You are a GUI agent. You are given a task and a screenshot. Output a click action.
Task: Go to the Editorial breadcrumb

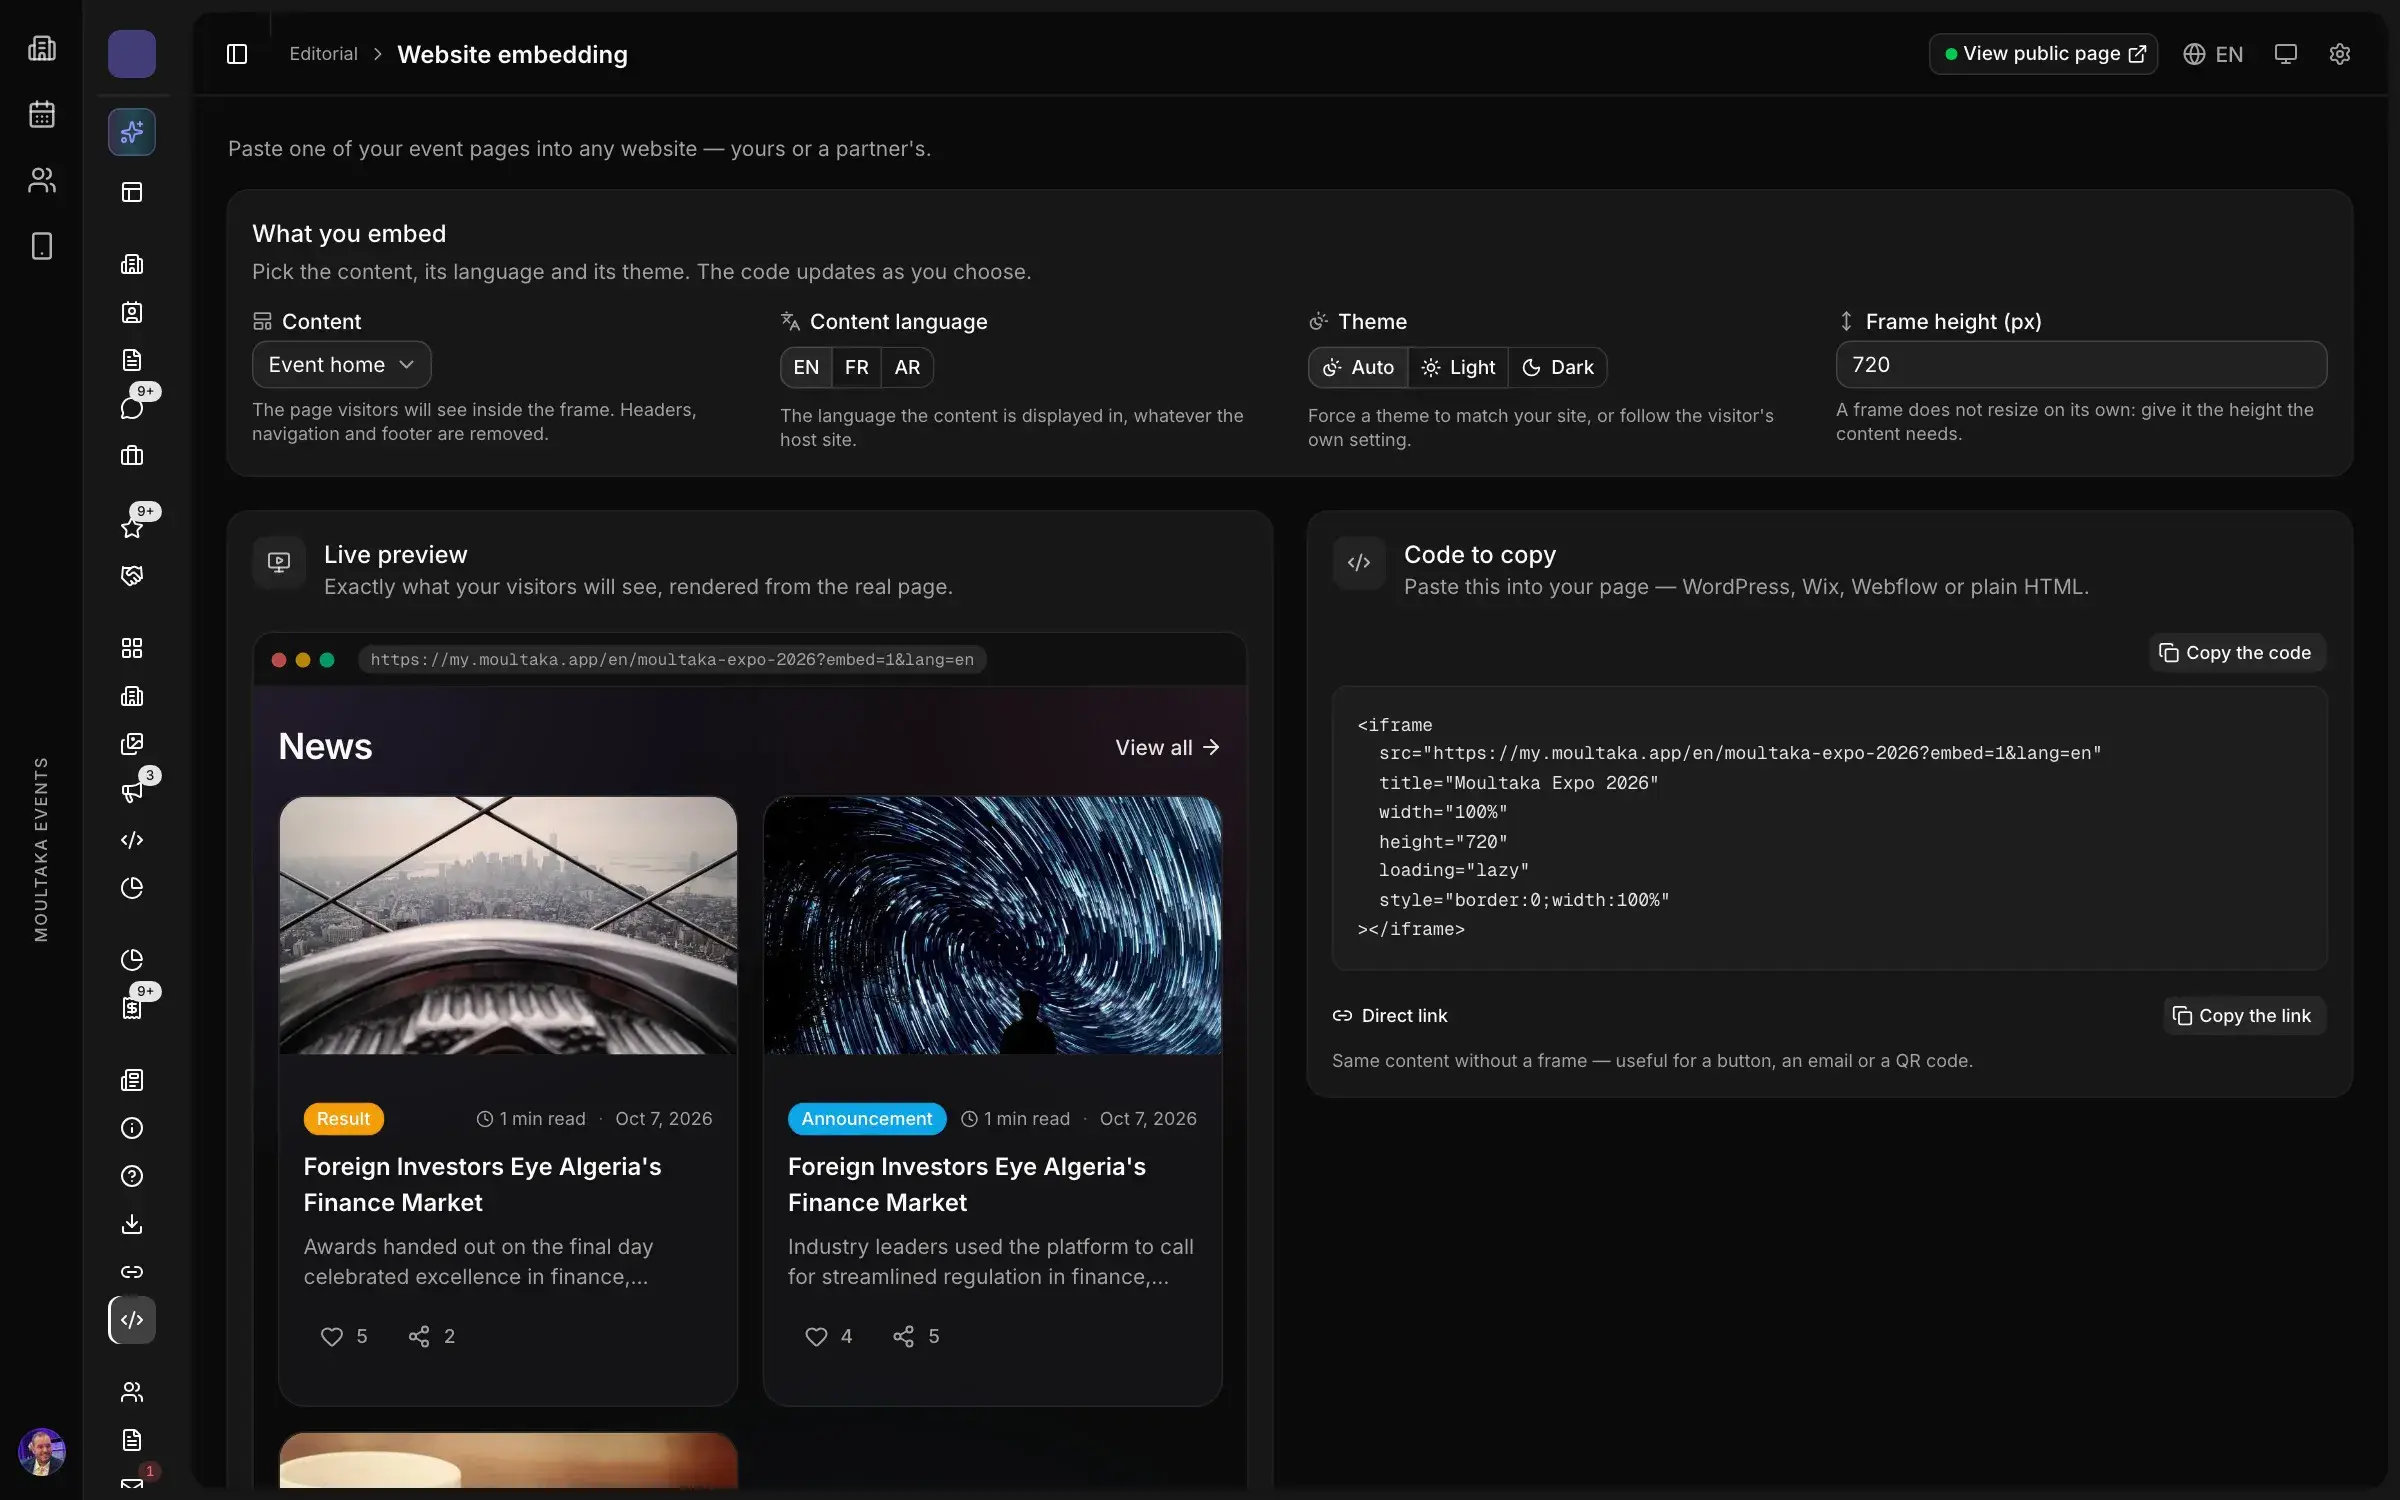(323, 54)
